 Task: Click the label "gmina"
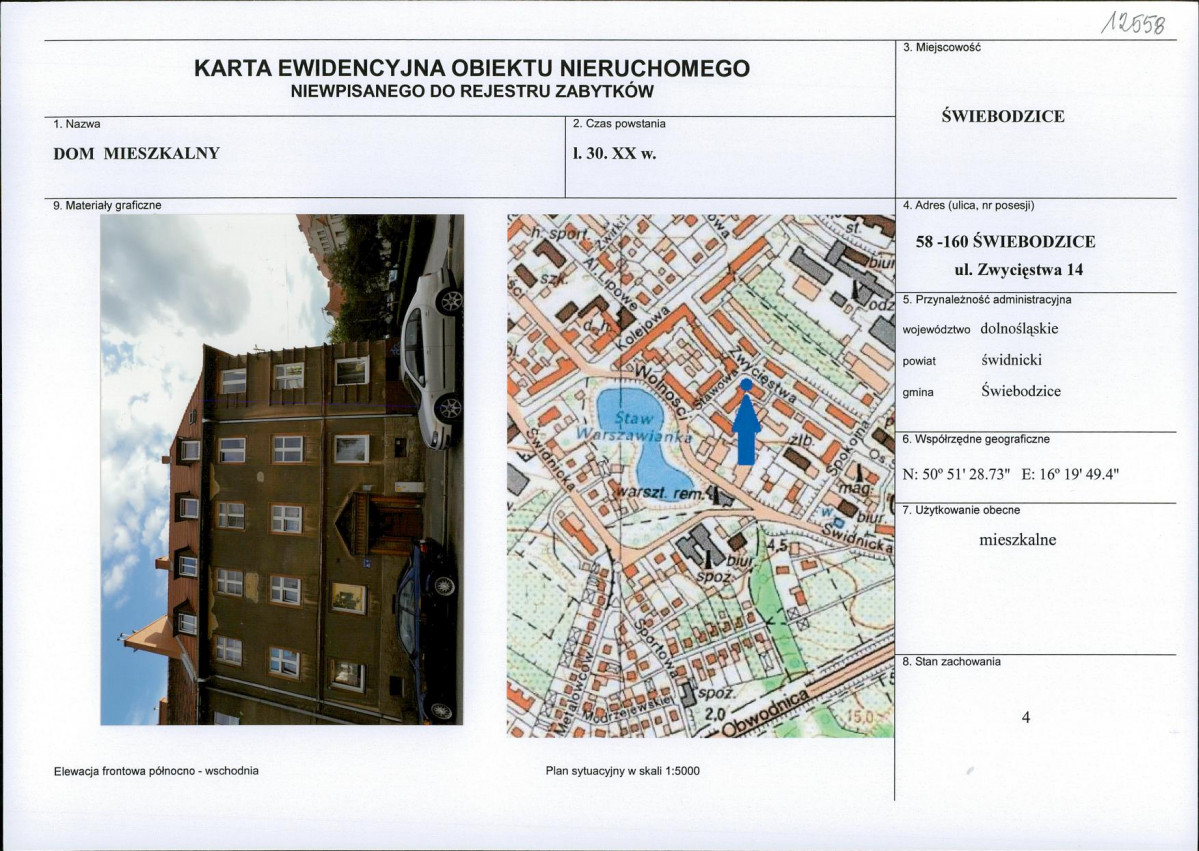(x=918, y=392)
